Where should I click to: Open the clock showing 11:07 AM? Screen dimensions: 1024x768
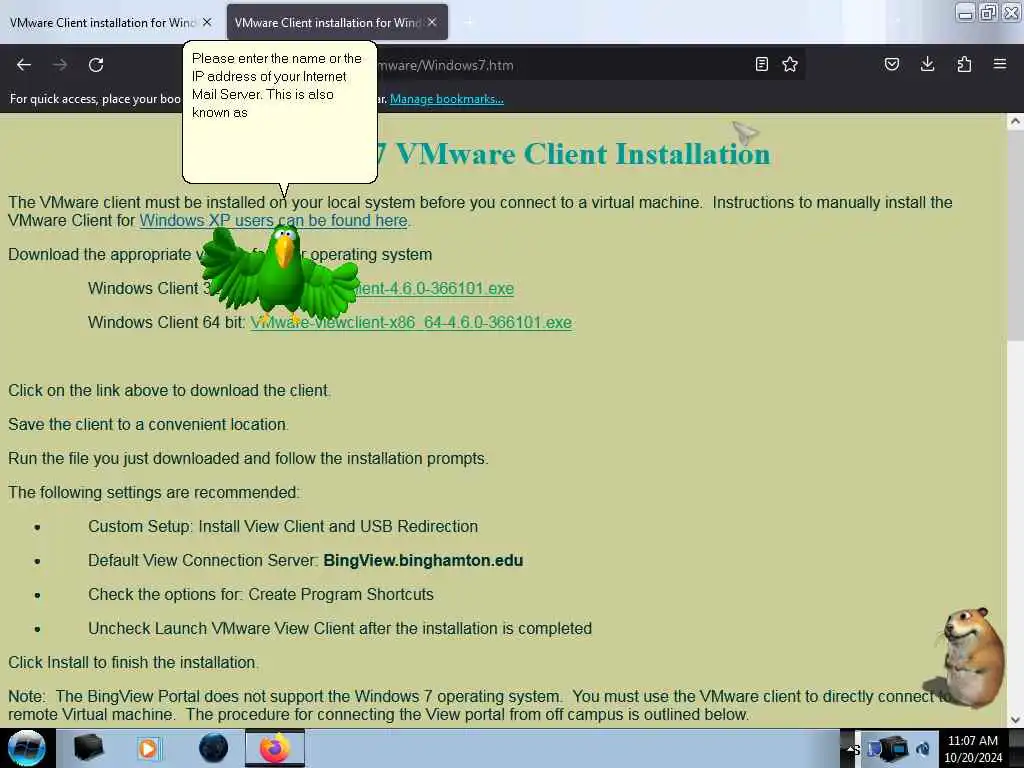pos(973,749)
